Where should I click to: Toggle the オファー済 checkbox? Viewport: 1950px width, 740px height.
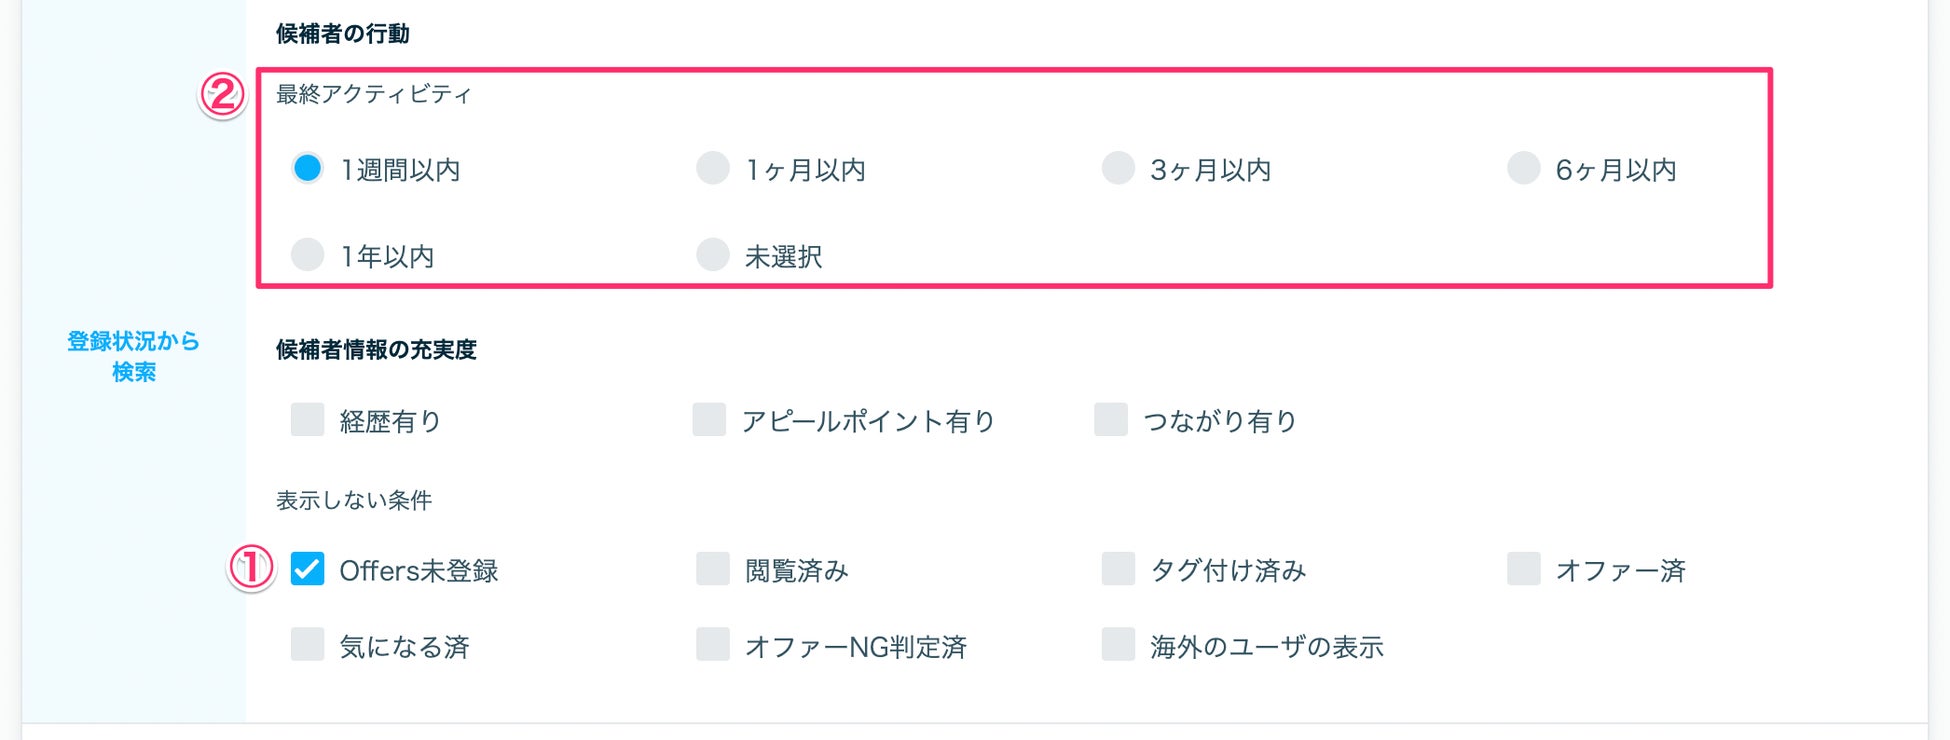[1523, 569]
